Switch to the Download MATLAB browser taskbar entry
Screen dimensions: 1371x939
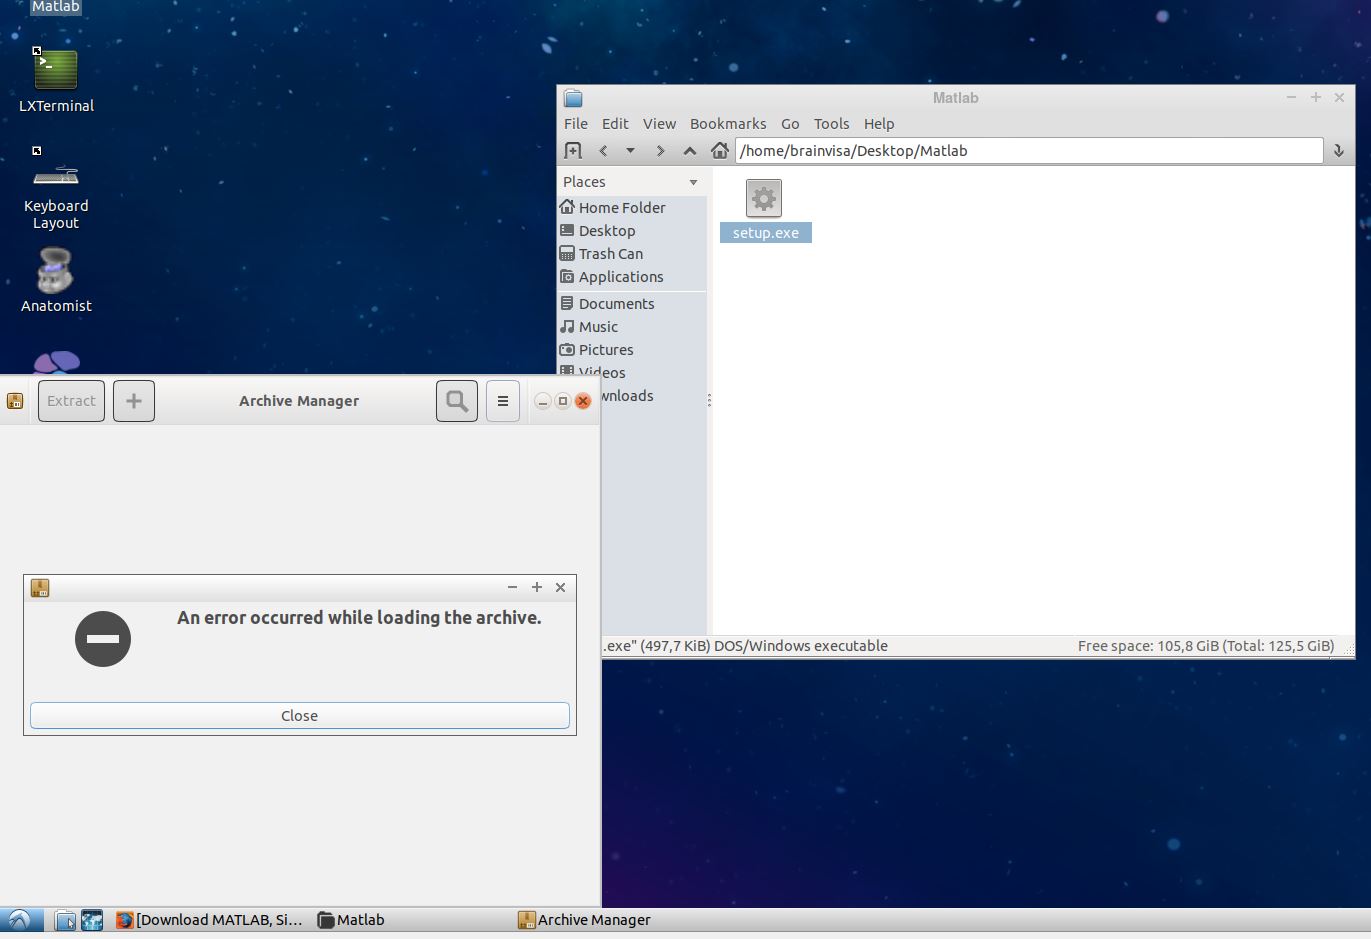[209, 920]
